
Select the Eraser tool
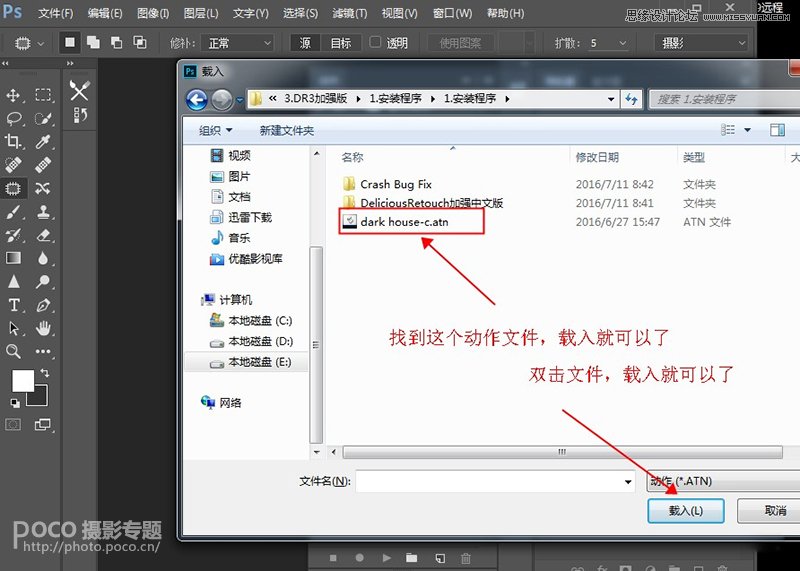[x=43, y=235]
